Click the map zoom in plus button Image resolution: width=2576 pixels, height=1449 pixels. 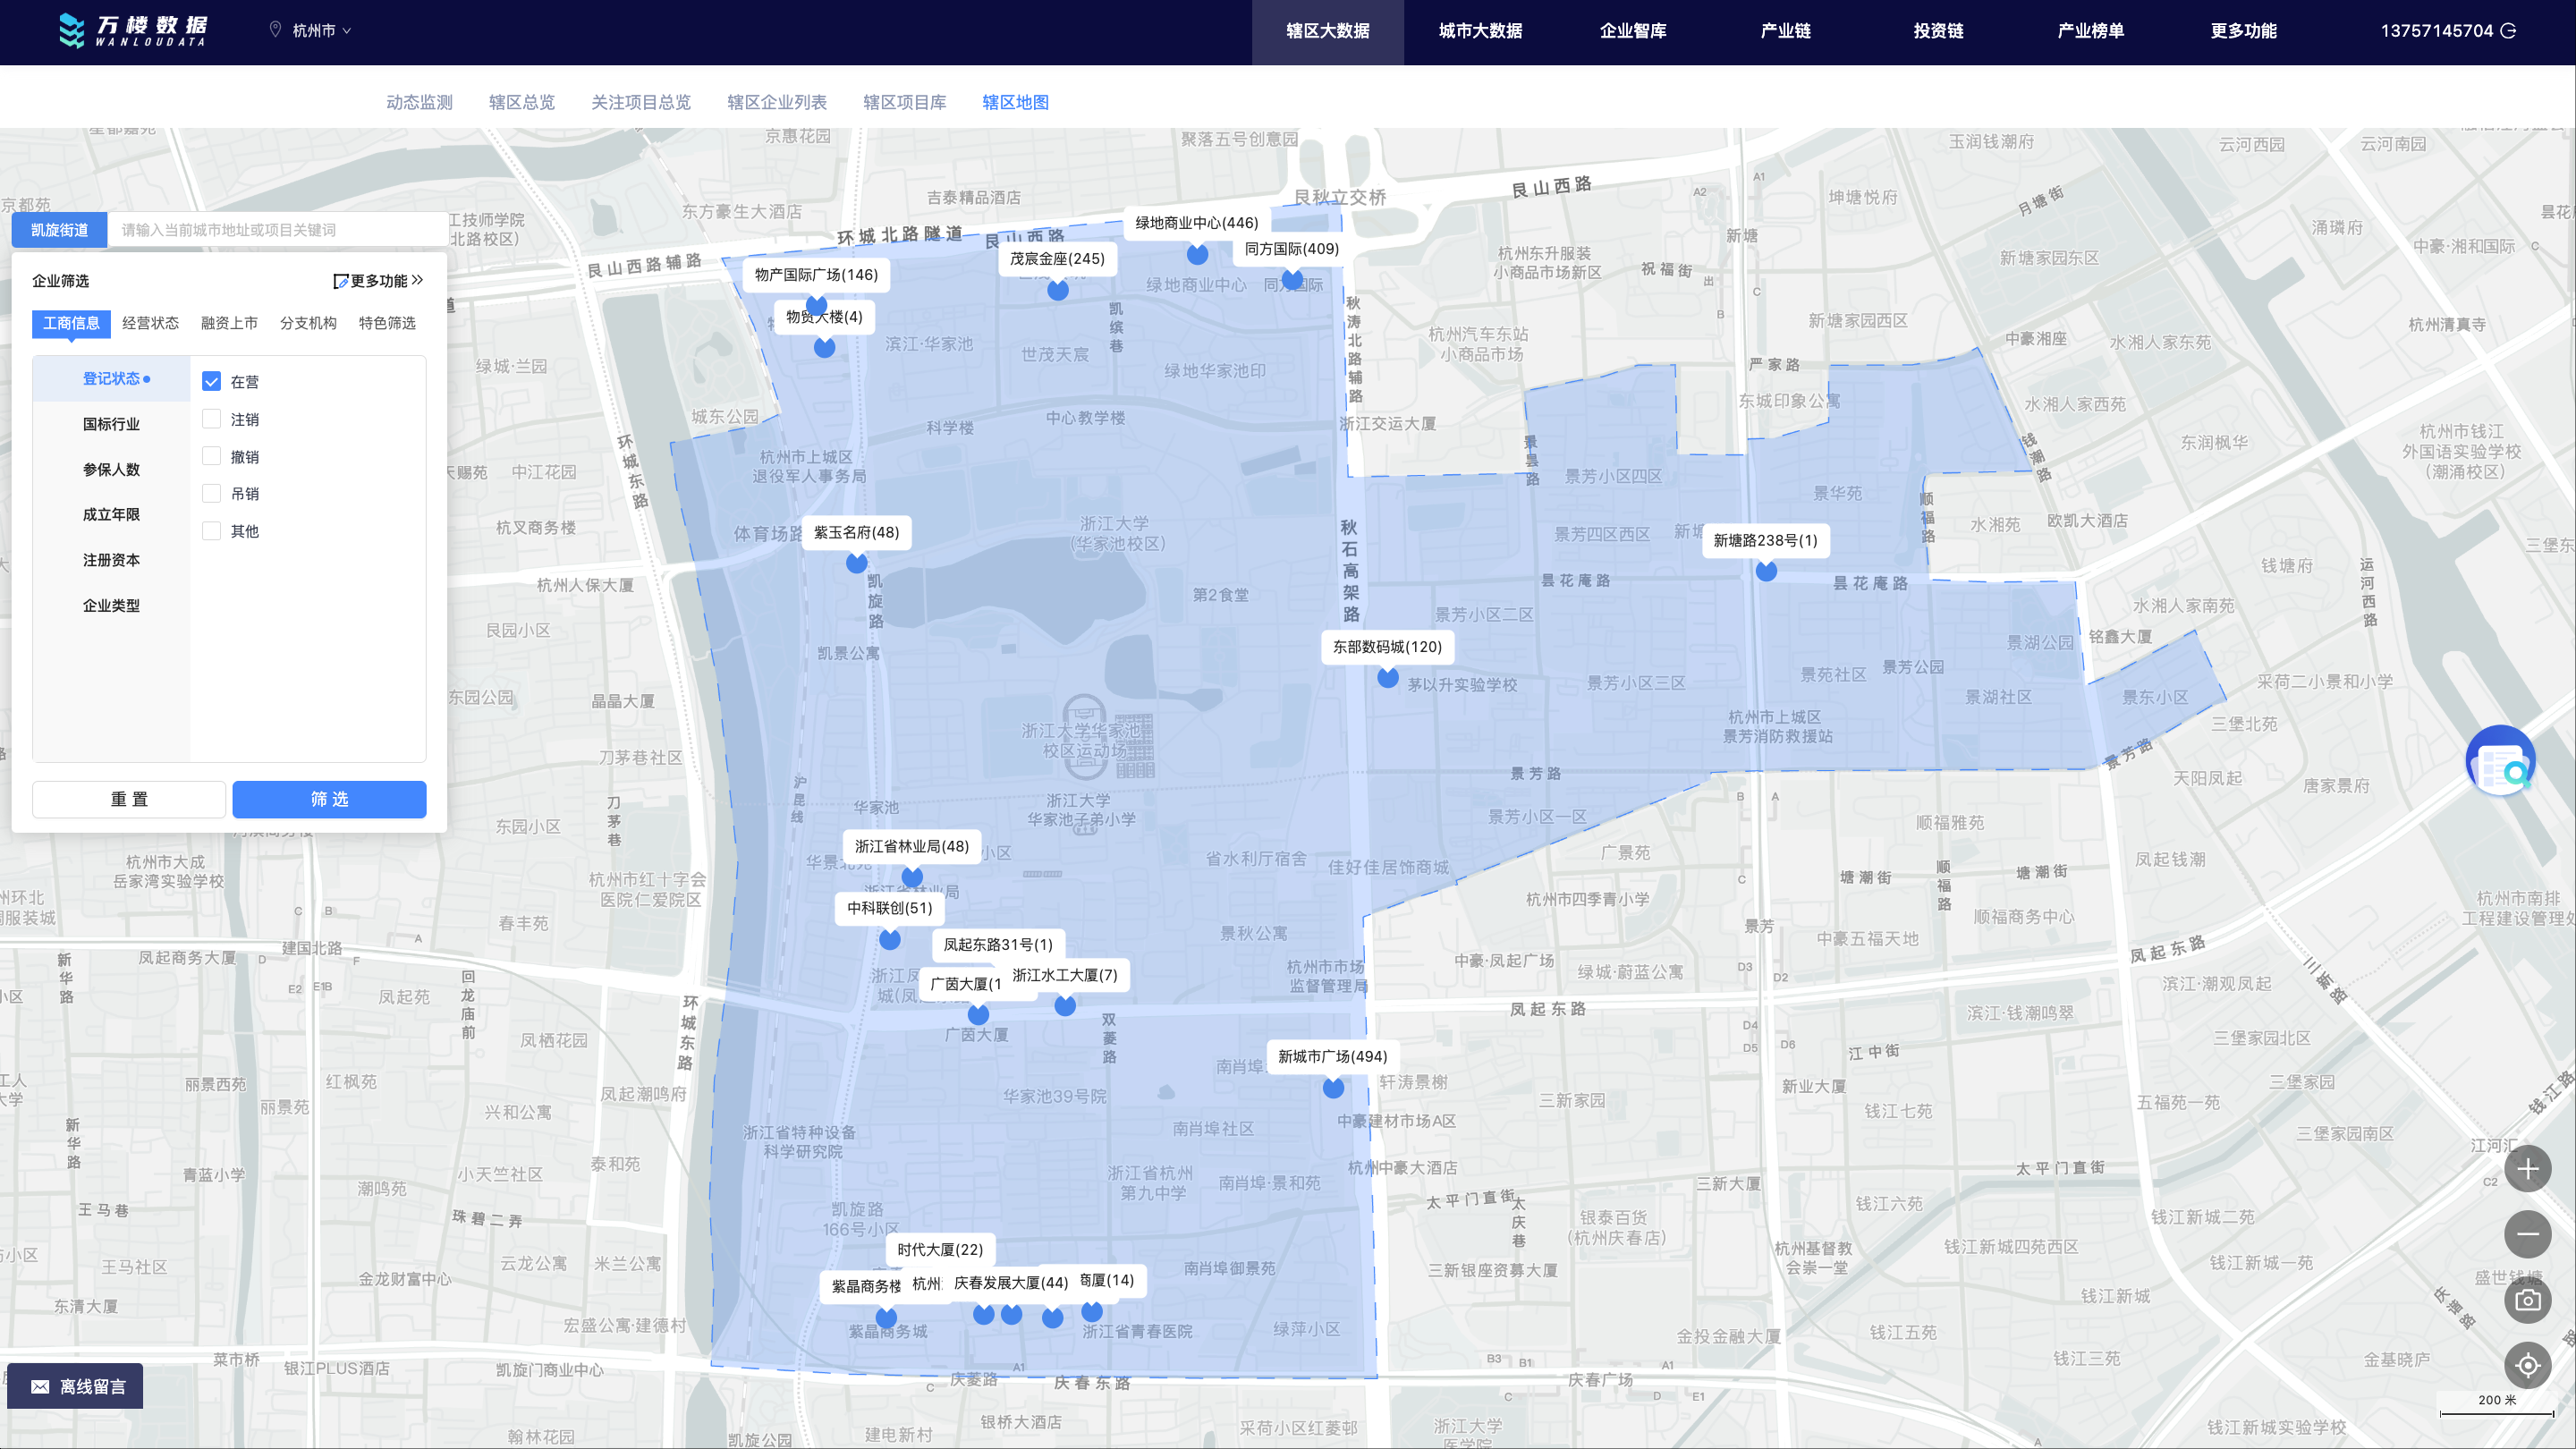2527,1169
